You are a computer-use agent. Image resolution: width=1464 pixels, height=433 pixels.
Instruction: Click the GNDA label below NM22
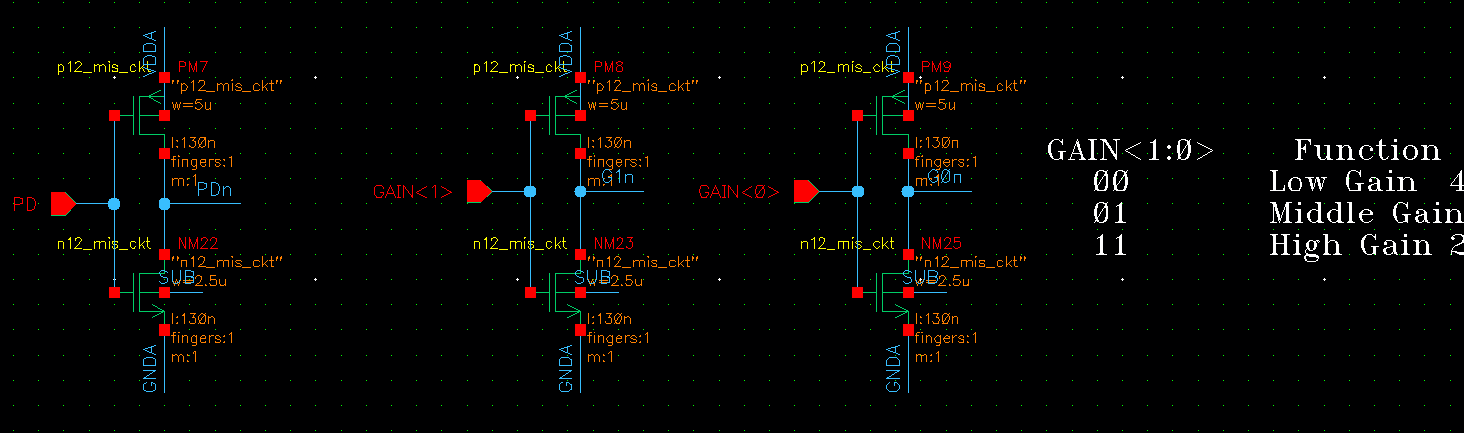tap(152, 368)
